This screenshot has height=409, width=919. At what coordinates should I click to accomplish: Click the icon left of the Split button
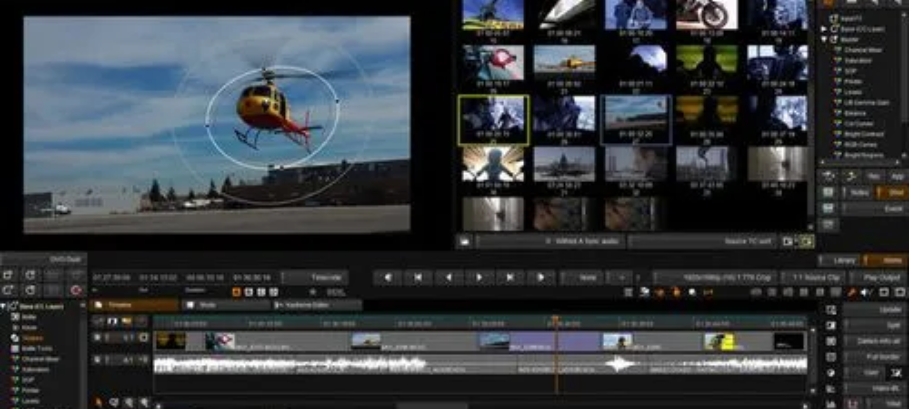(x=830, y=325)
